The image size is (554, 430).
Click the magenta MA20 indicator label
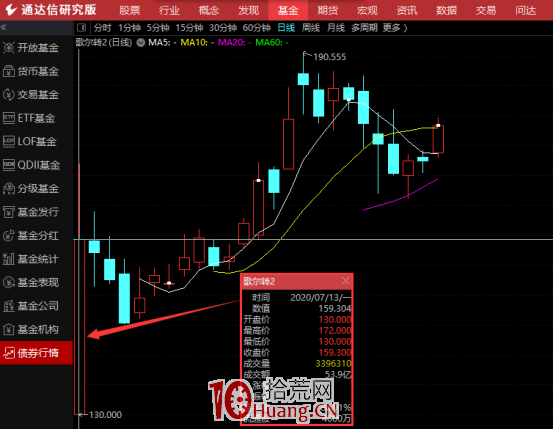tap(234, 43)
